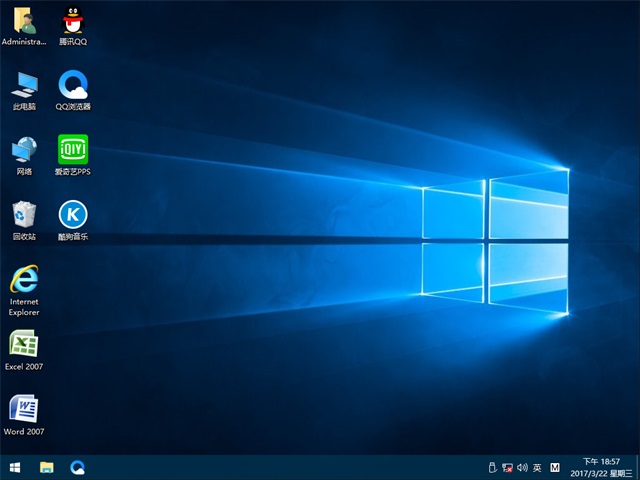This screenshot has height=480, width=640.
Task: Select the Recycle Bin icon
Action: [x=24, y=215]
